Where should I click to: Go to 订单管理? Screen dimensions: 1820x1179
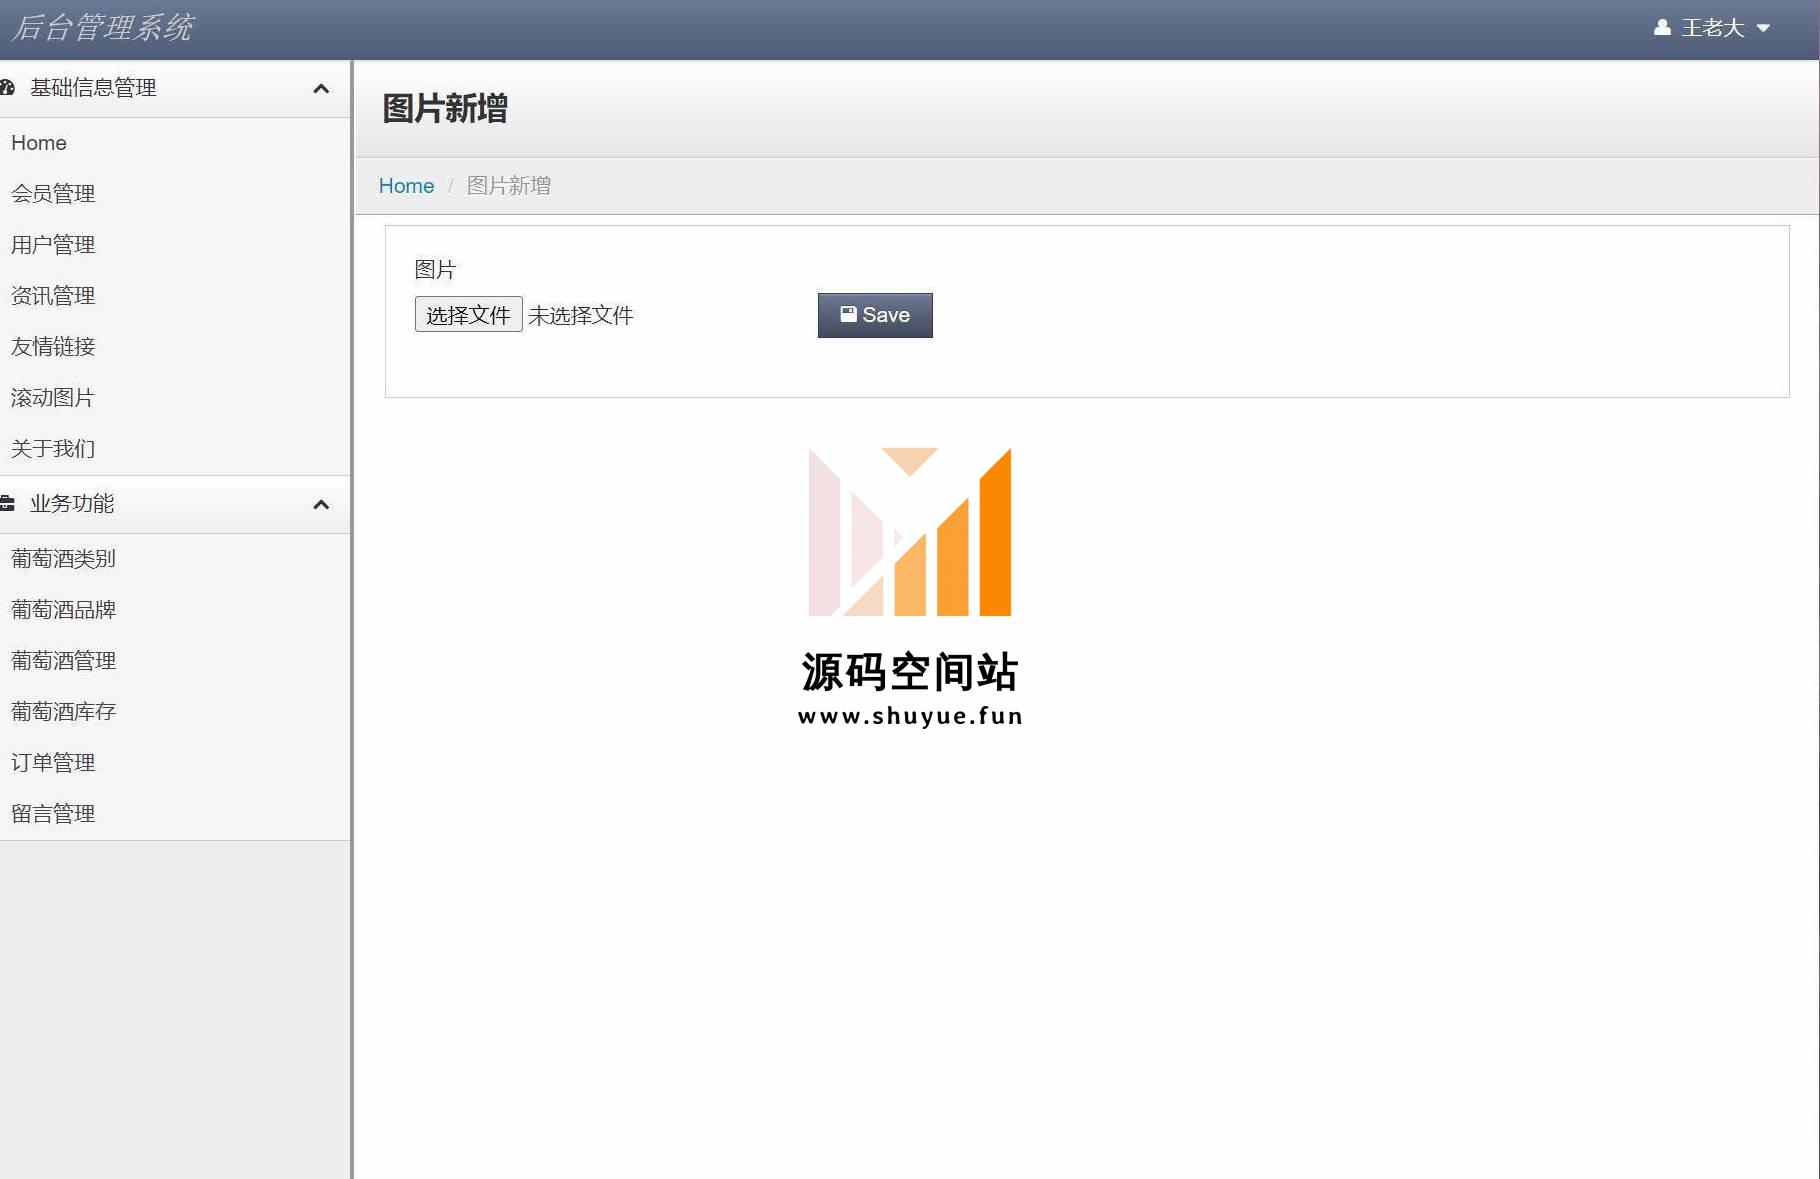point(53,763)
